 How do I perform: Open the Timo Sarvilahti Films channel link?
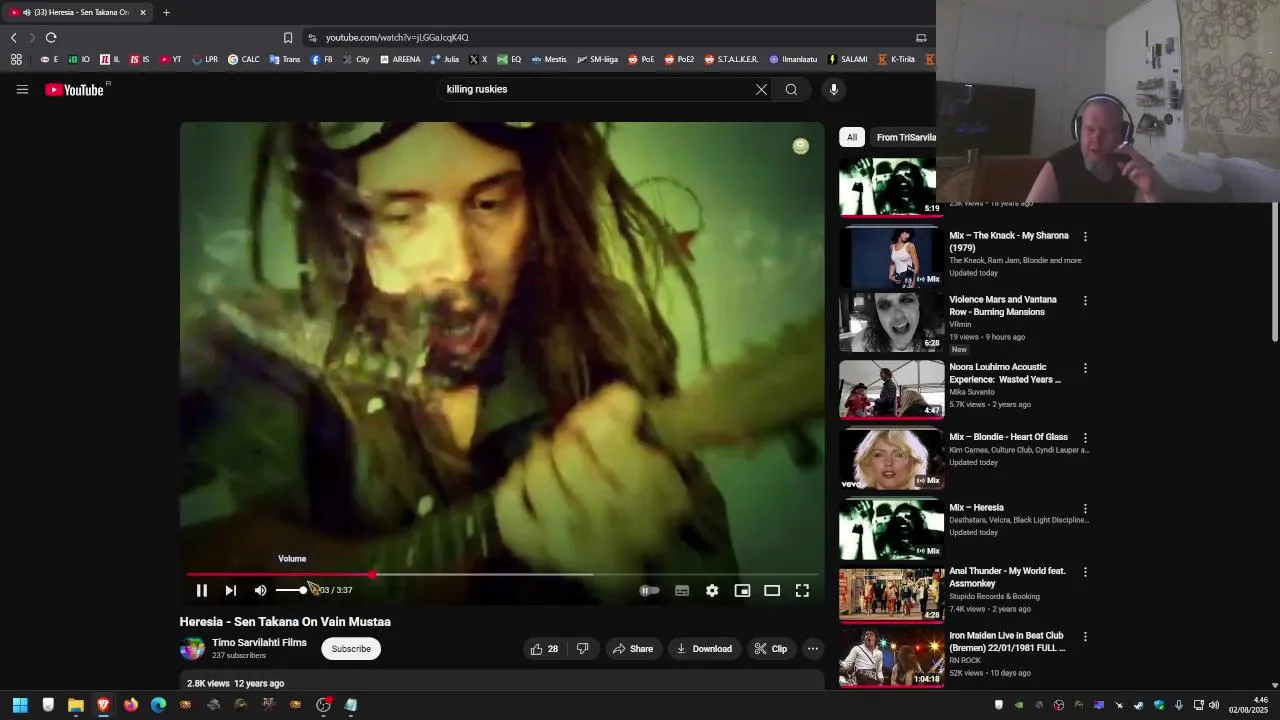coord(259,643)
